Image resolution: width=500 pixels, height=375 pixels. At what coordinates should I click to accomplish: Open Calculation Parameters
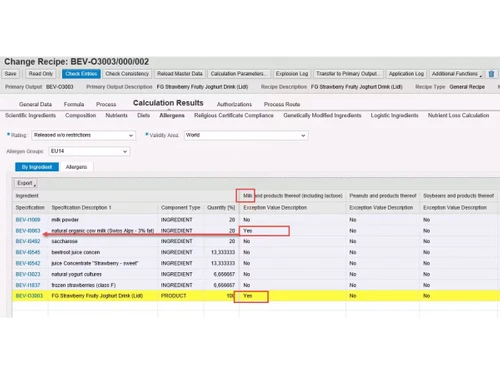238,74
